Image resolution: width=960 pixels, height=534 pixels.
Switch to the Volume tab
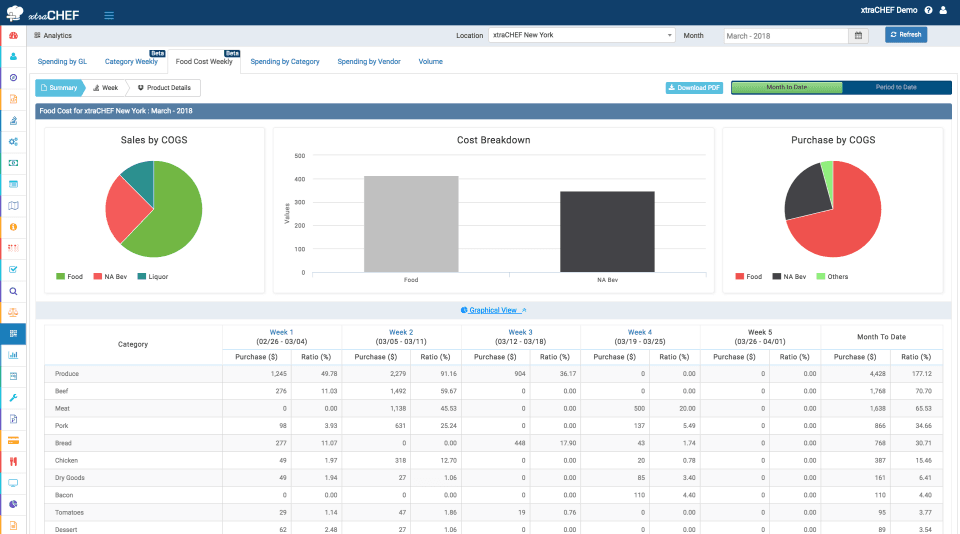point(430,61)
